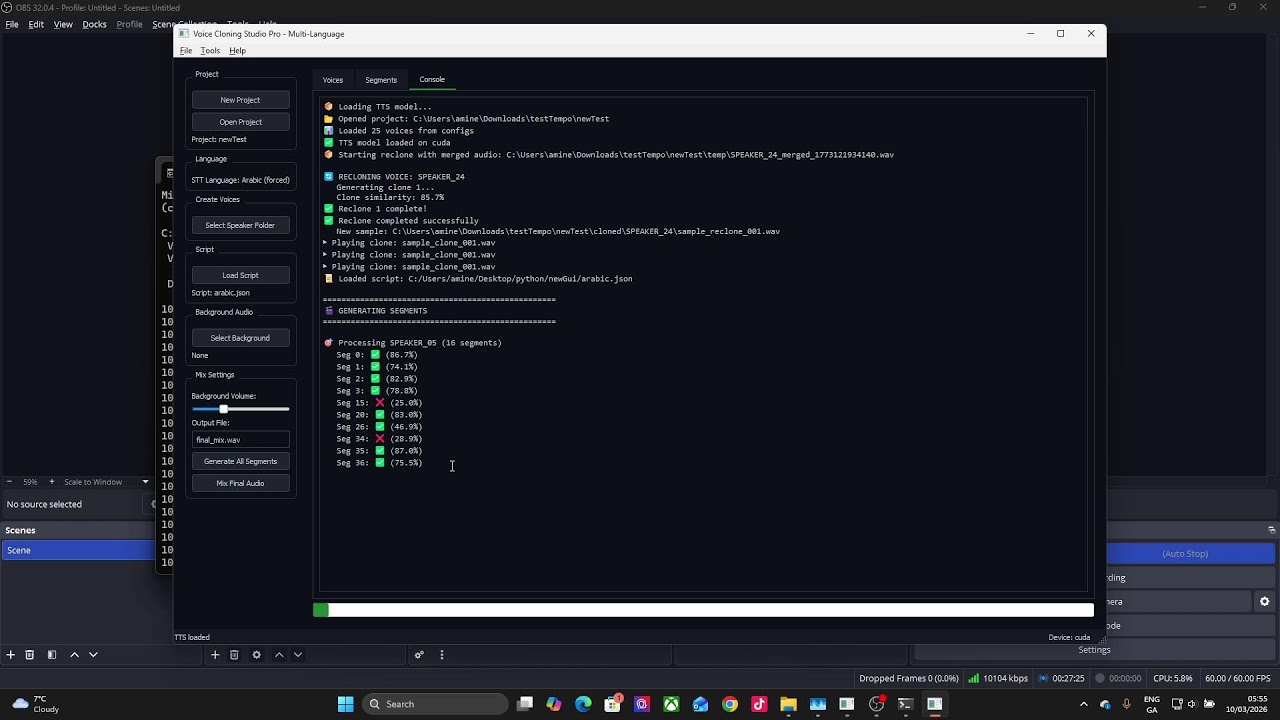Add a new source in OBS Sources toolbar
This screenshot has width=1280, height=720.
[x=214, y=655]
